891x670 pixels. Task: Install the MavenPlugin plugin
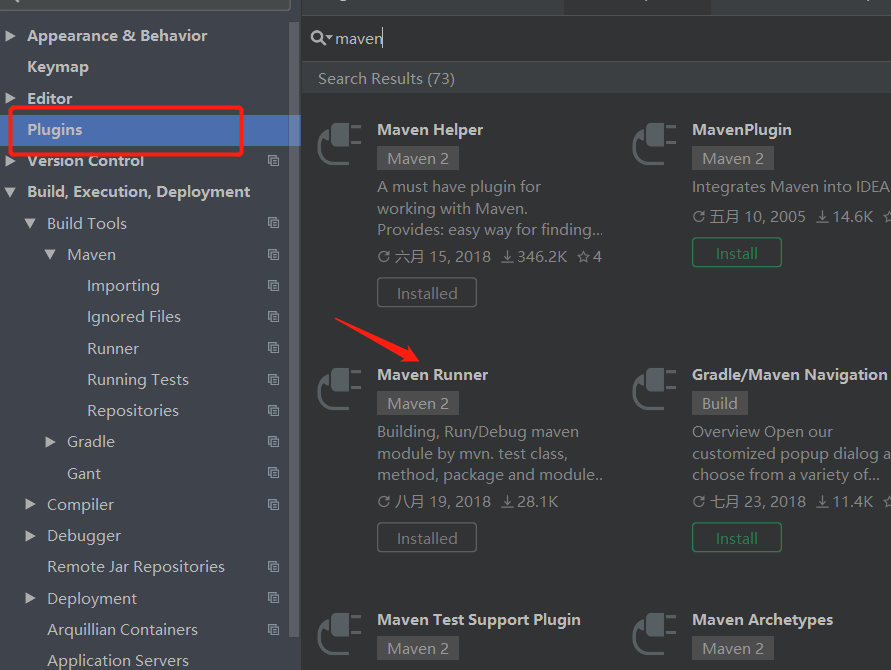tap(736, 253)
